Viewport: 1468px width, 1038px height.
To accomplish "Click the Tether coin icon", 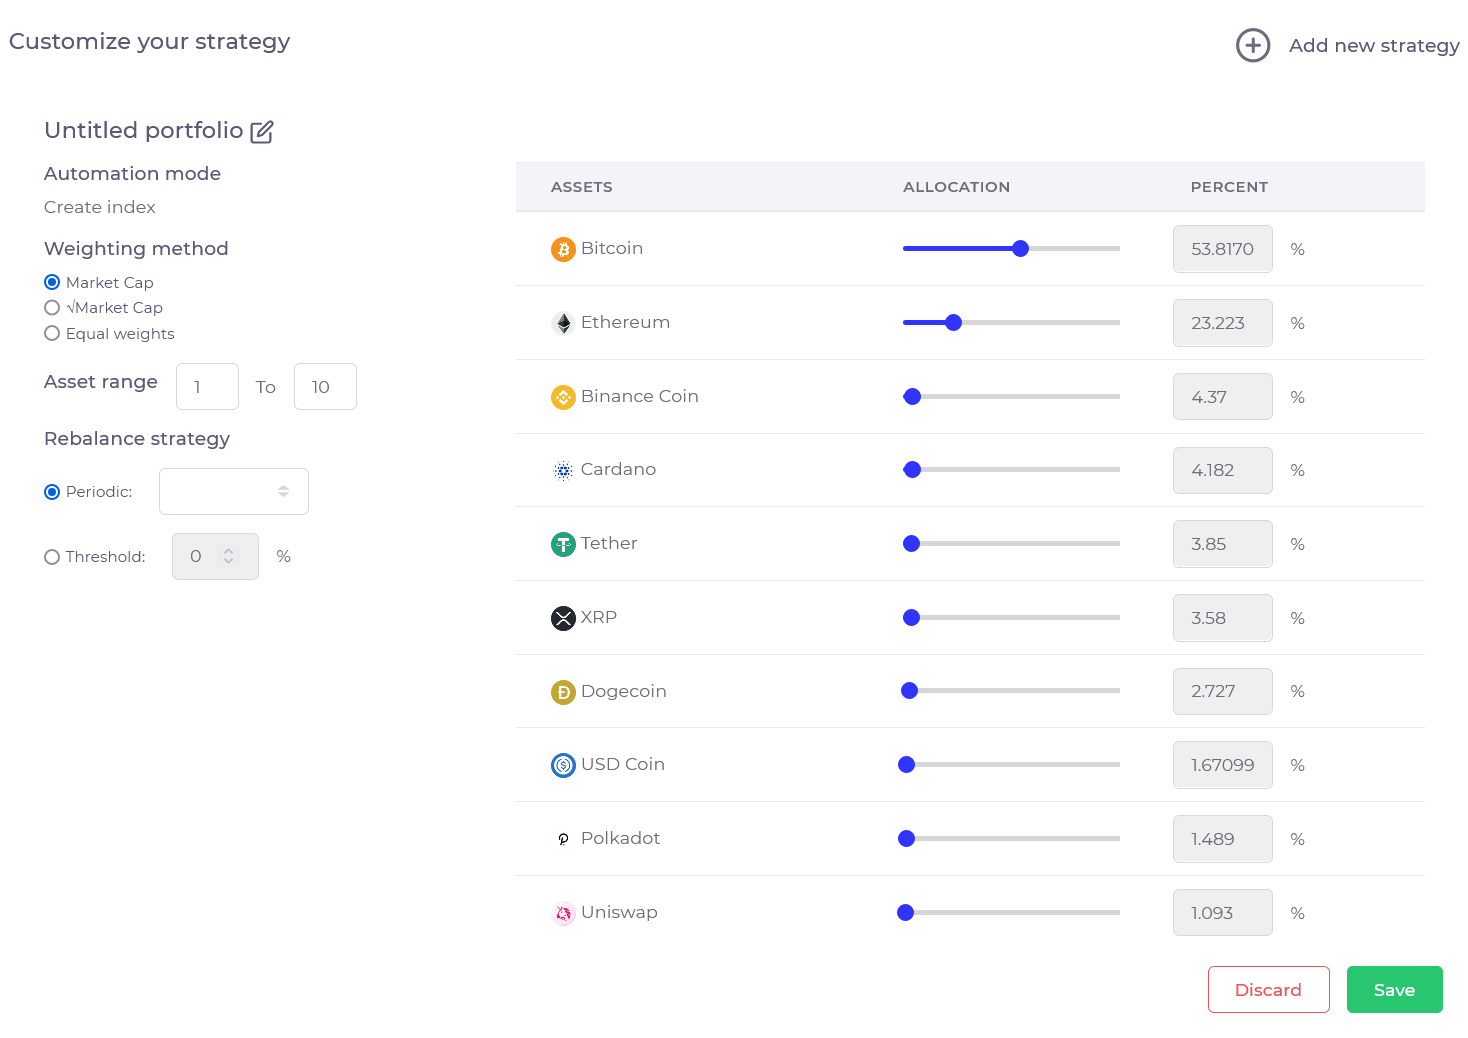I will tap(563, 544).
